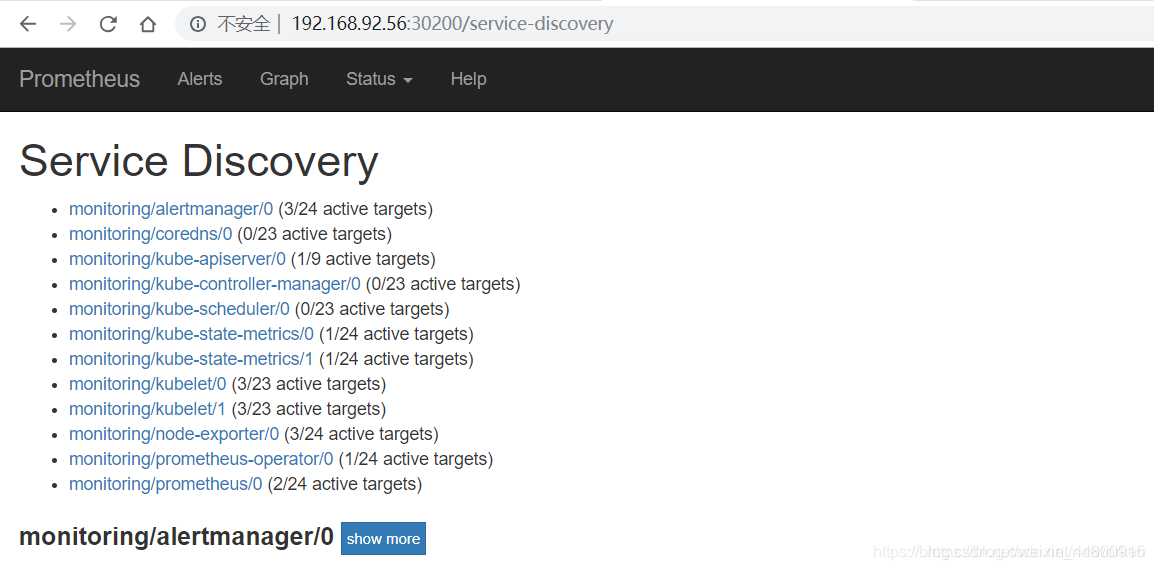Click "(0/23 active targets)" beside coredns/0
The width and height of the screenshot is (1154, 570).
pyautogui.click(x=314, y=234)
